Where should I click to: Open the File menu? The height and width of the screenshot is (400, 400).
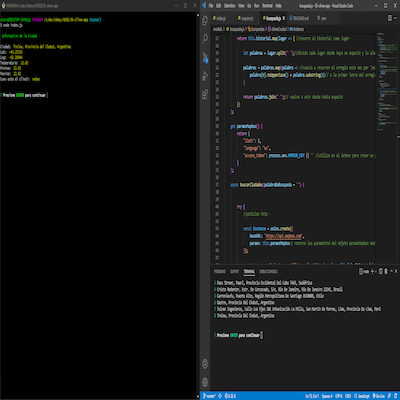(x=211, y=6)
